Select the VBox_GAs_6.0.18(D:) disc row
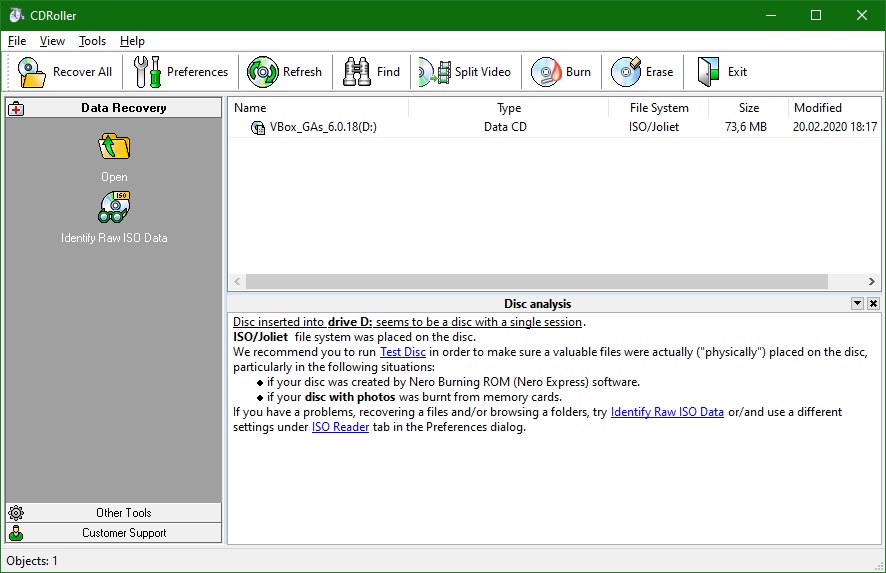This screenshot has width=886, height=573. [554, 127]
